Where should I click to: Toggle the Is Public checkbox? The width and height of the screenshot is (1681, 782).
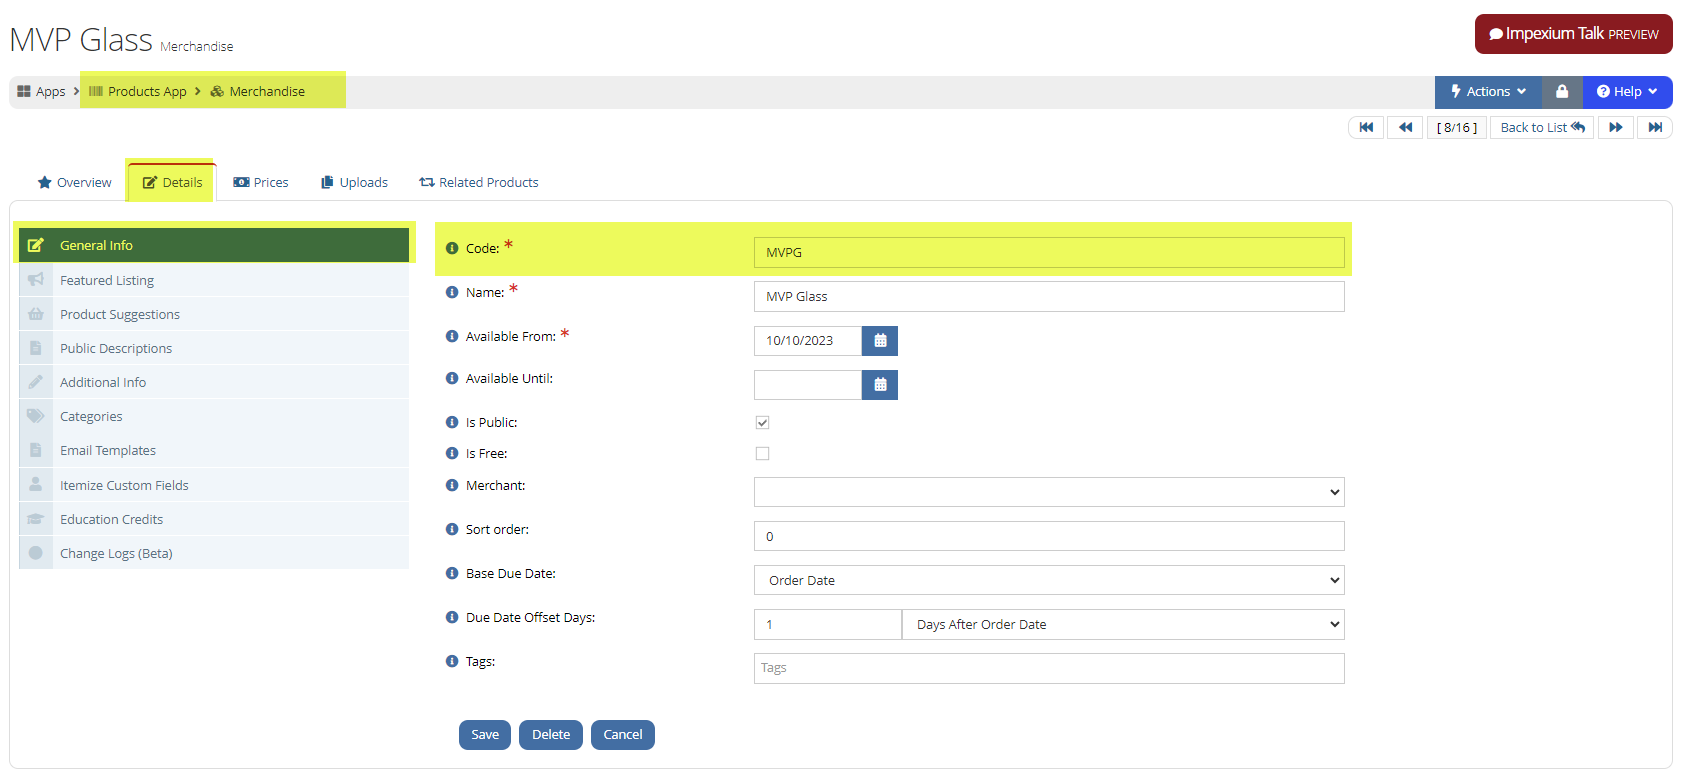click(762, 423)
